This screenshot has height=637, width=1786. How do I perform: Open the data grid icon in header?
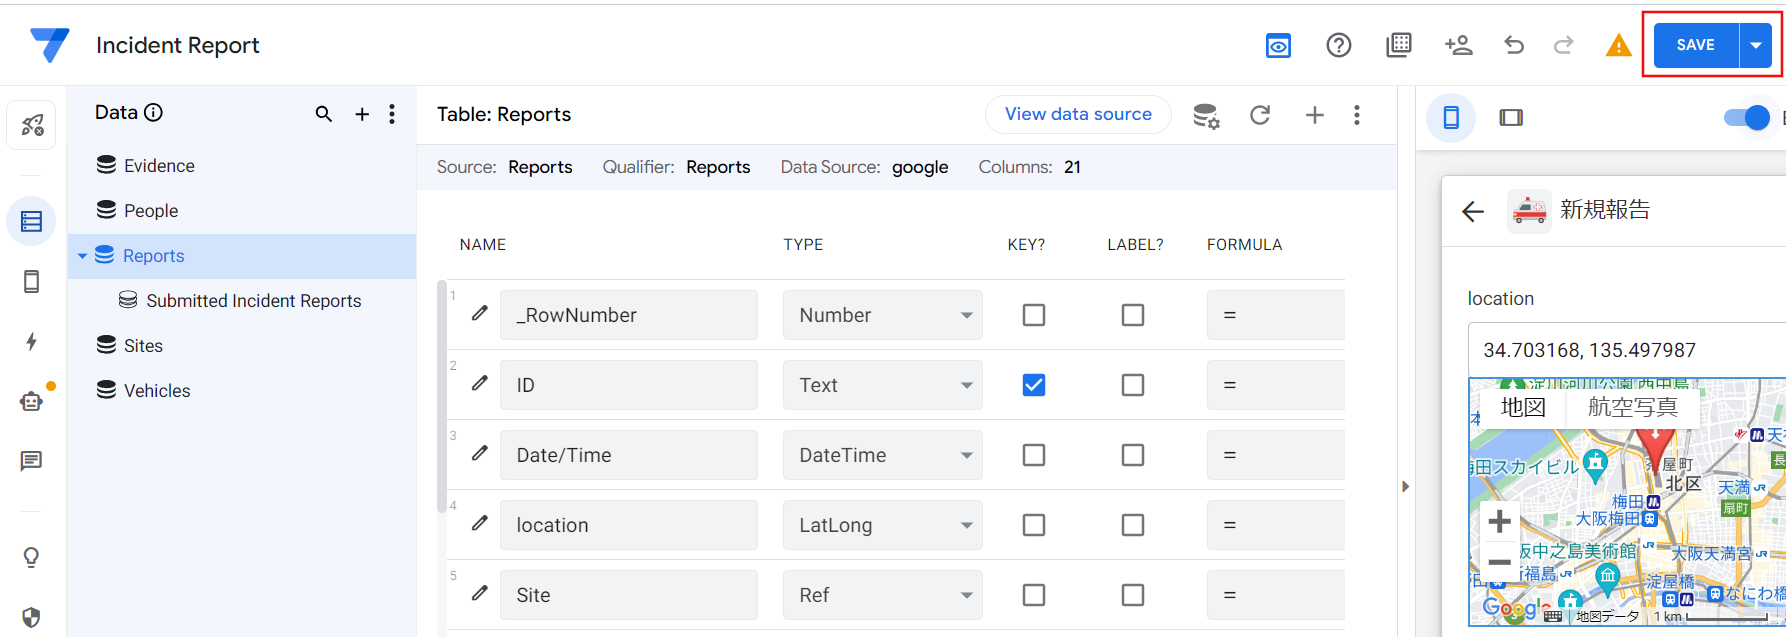click(1398, 45)
